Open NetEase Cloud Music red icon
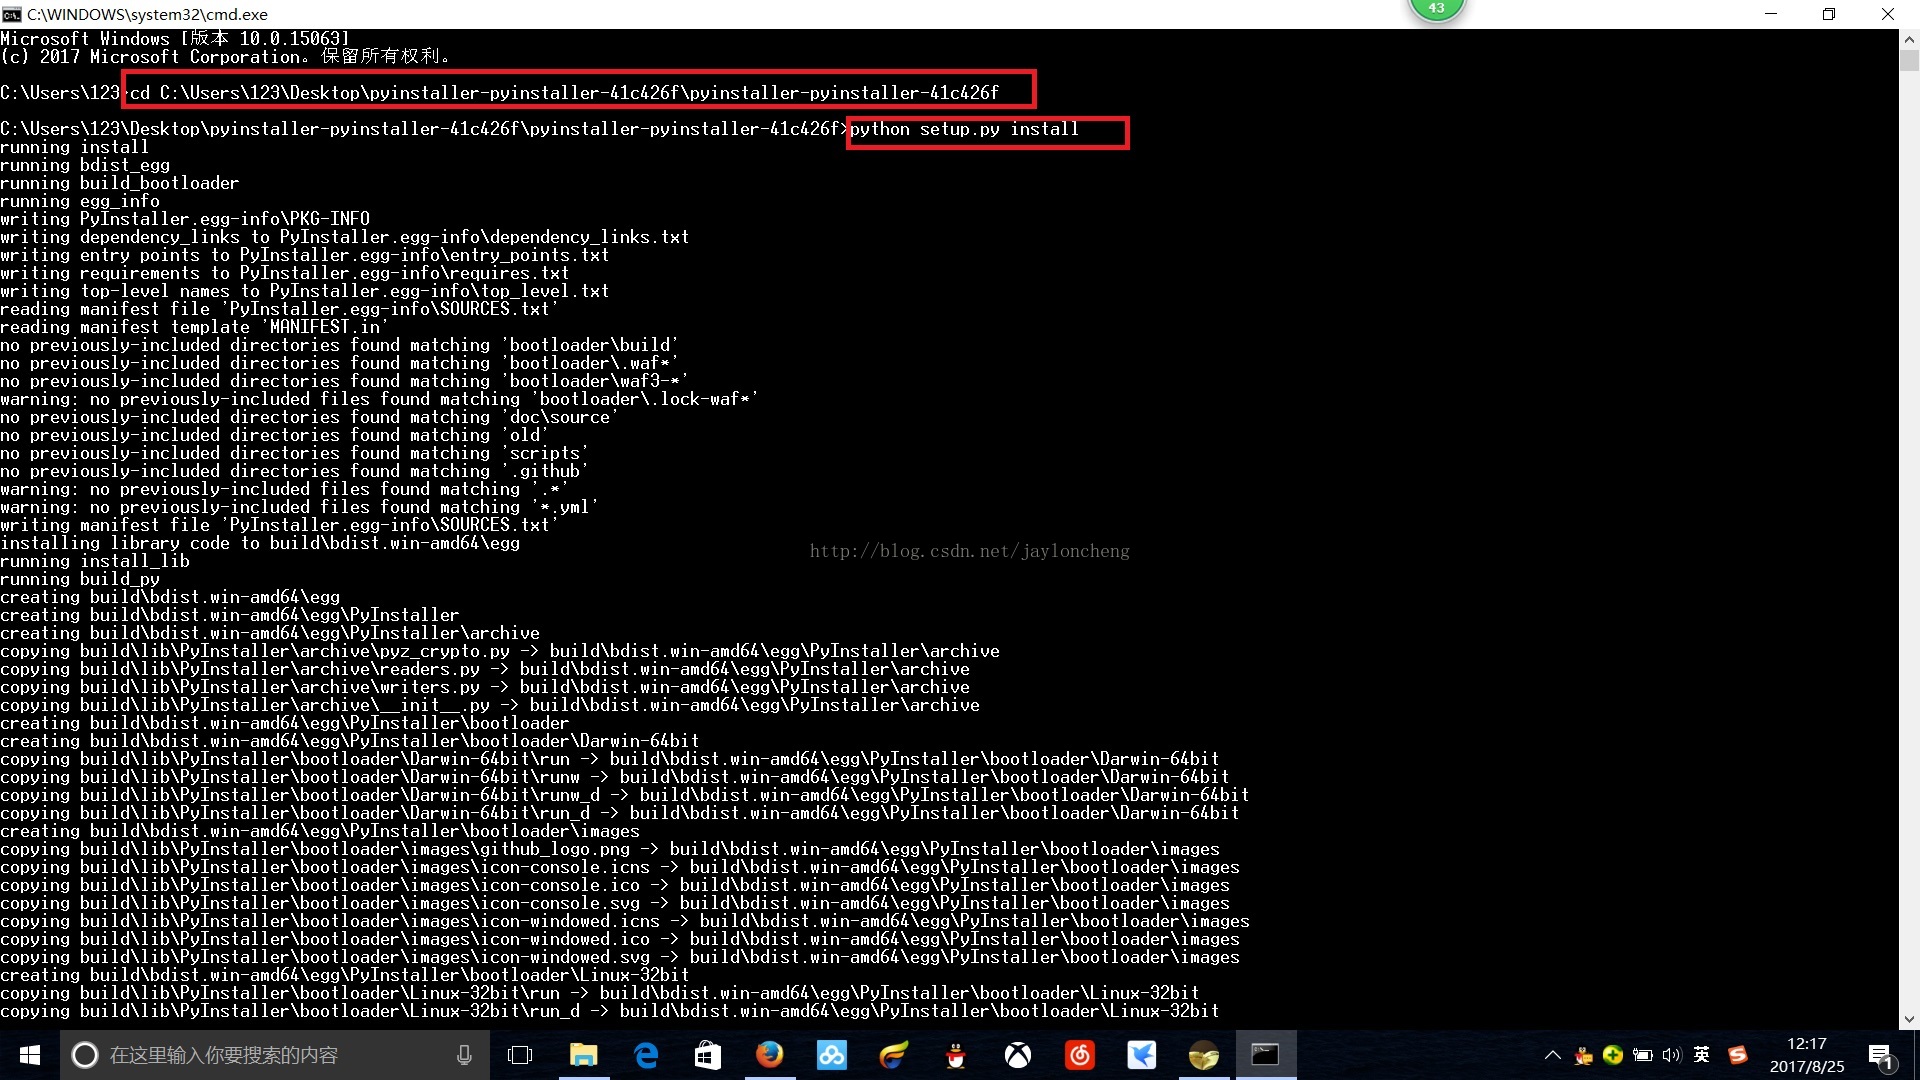The image size is (1920, 1080). [1080, 1055]
